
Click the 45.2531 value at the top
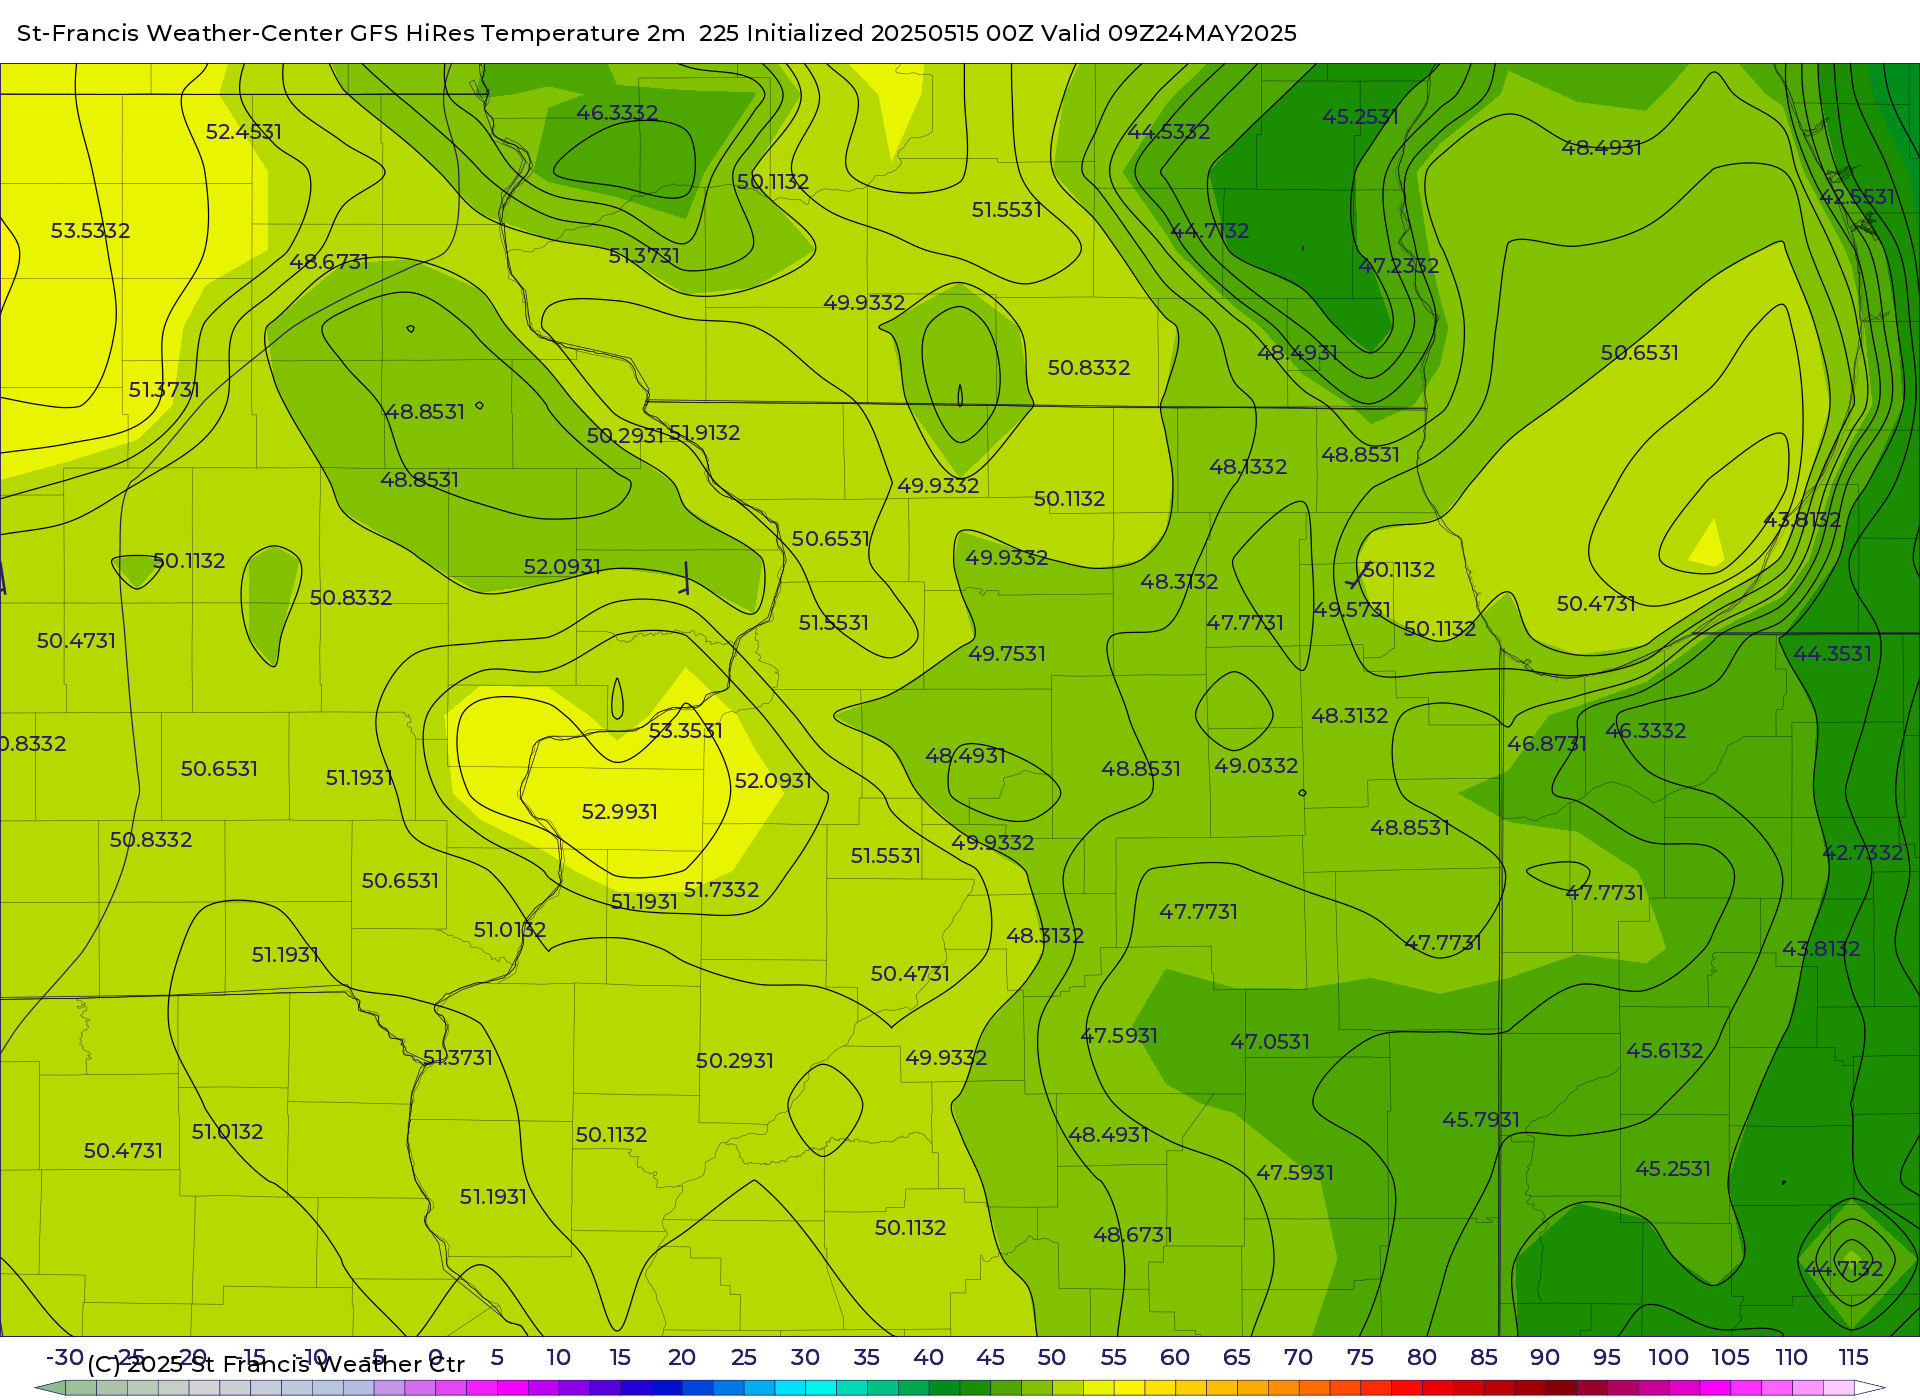(1359, 117)
